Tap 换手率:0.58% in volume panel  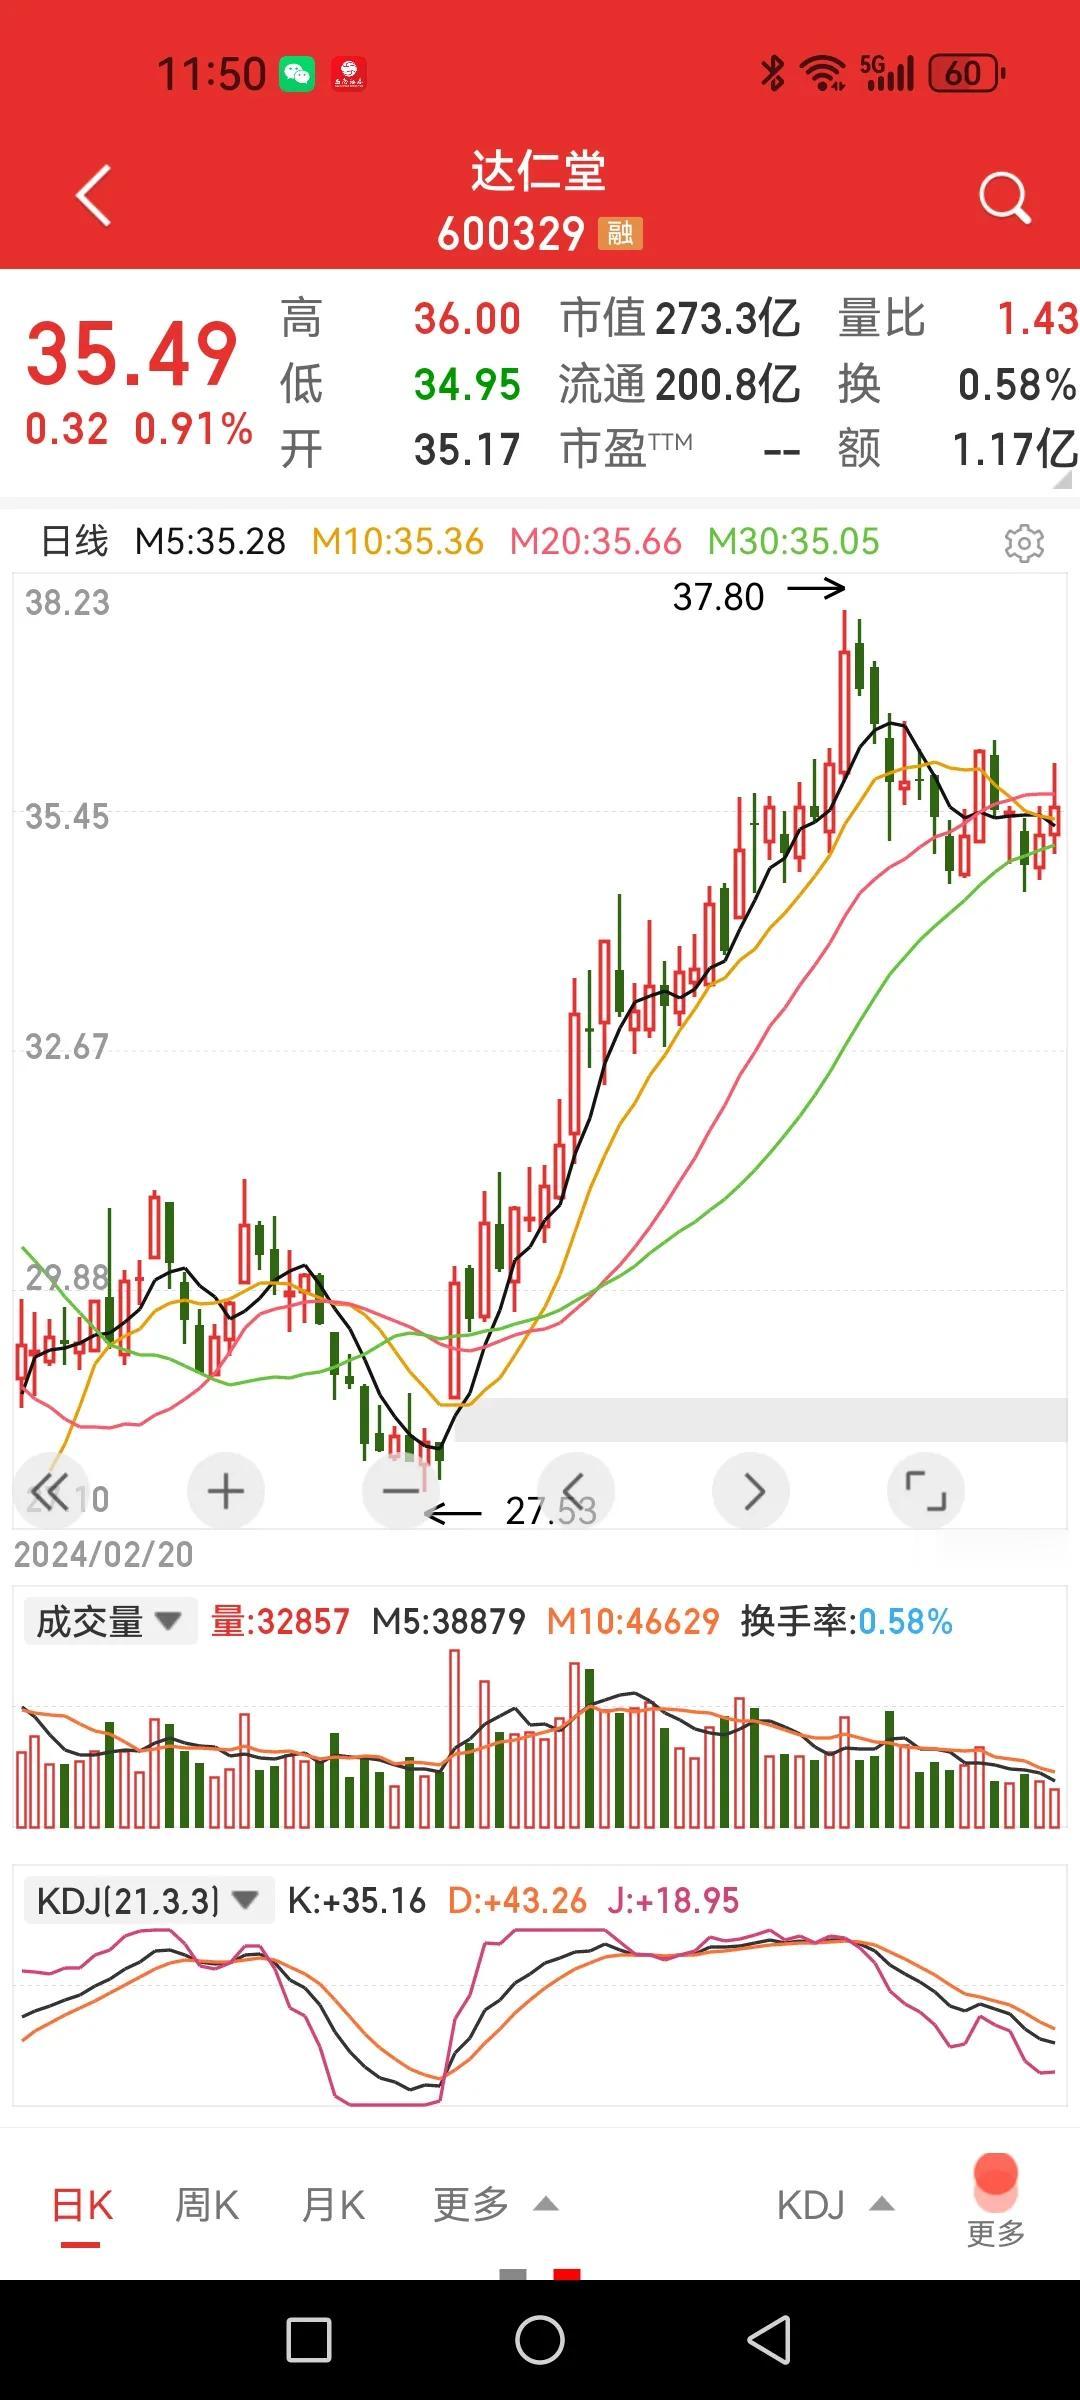[x=846, y=1622]
